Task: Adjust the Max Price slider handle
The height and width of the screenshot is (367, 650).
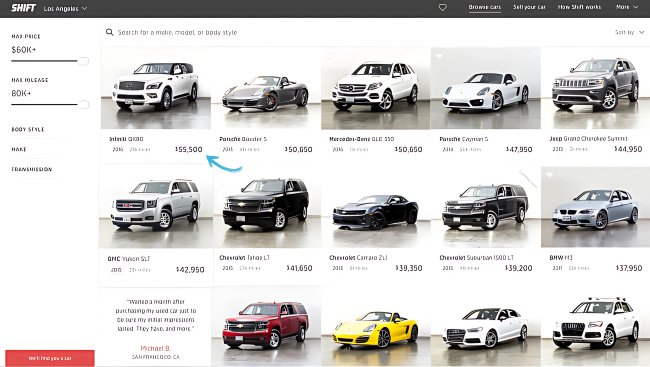Action: (x=83, y=61)
